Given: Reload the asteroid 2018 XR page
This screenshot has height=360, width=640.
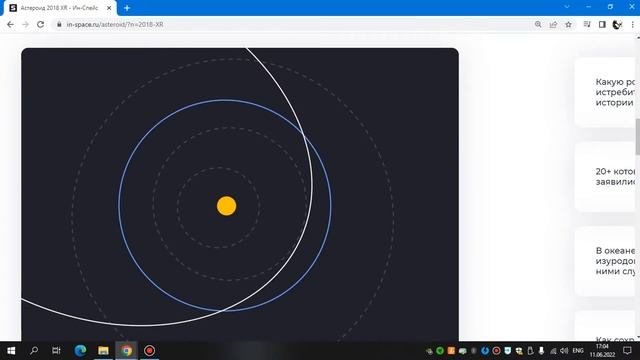Looking at the screenshot, I should 40,24.
